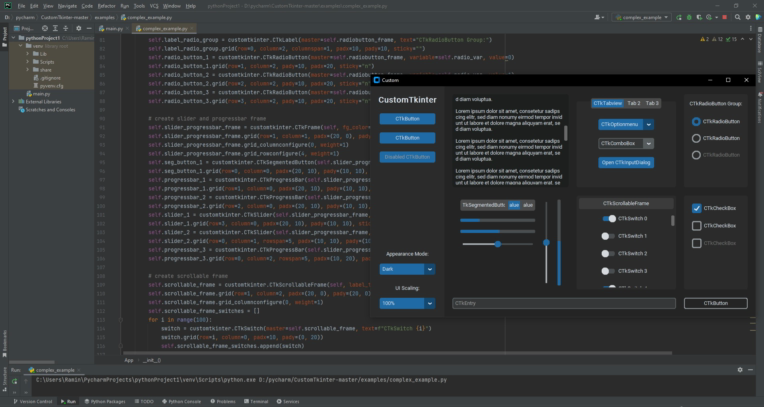Viewport: 764px width, 407px height.
Task: Open the Problems tool window
Action: (226, 400)
